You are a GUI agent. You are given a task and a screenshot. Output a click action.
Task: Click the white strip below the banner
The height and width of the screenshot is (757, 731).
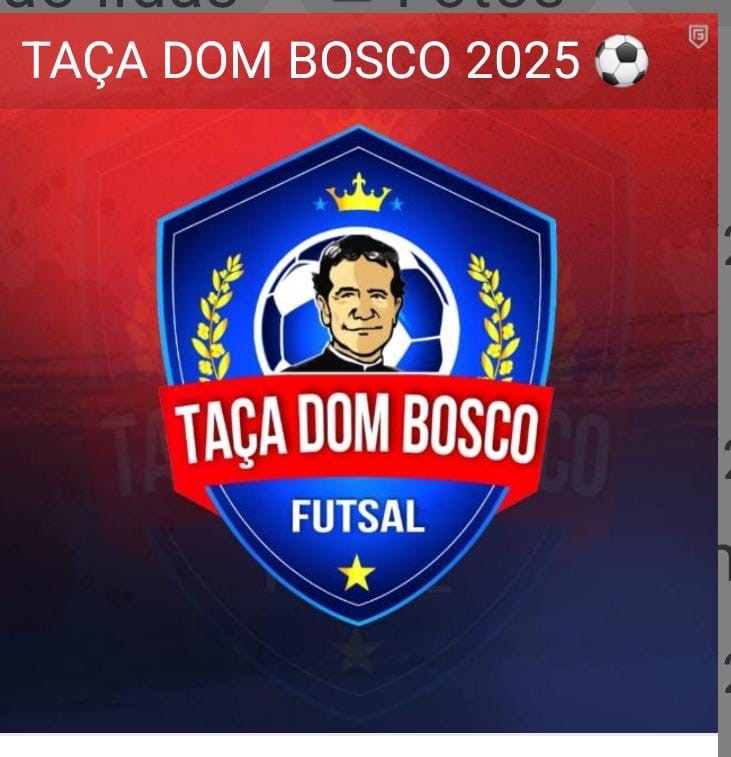359,745
